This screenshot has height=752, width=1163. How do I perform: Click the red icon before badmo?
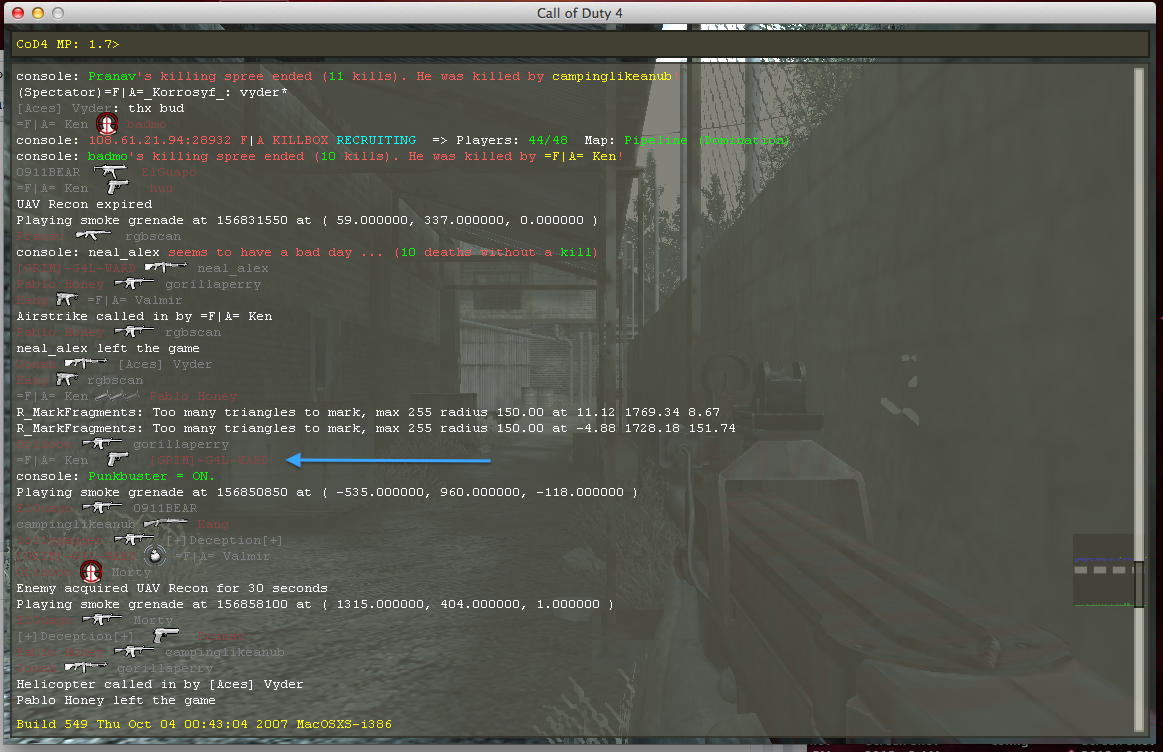107,123
